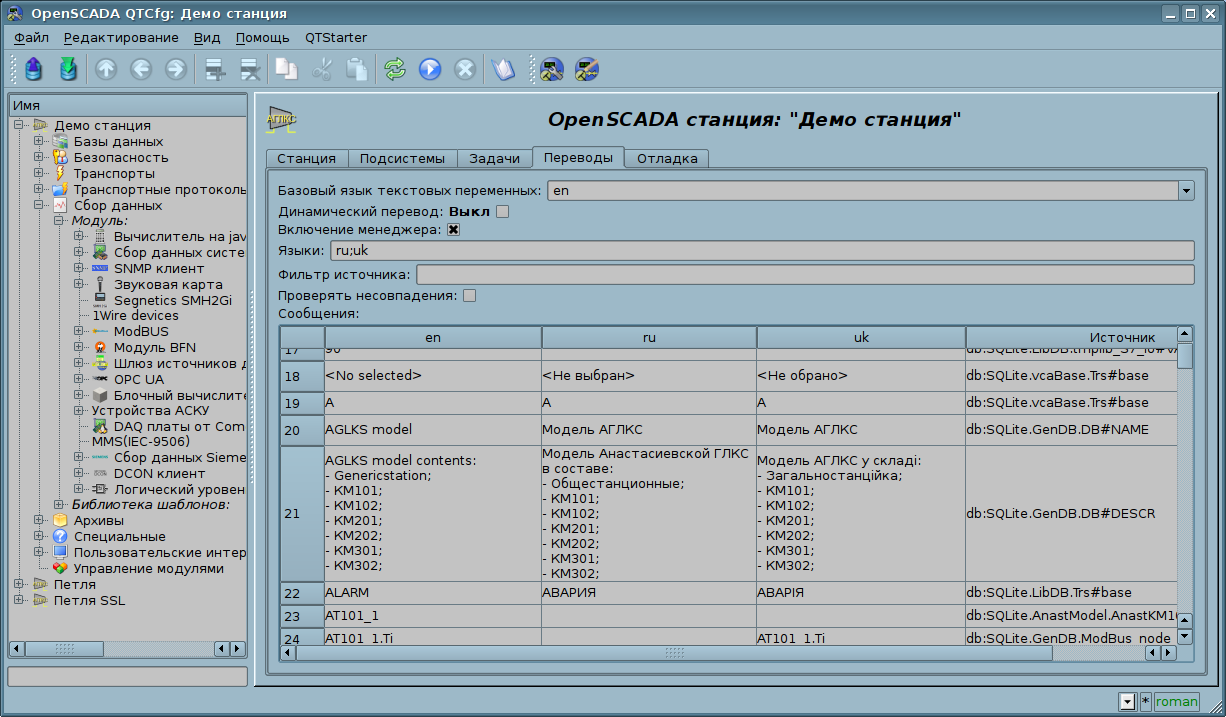Click the Фильтр источника input field
Image resolution: width=1226 pixels, height=717 pixels.
805,274
